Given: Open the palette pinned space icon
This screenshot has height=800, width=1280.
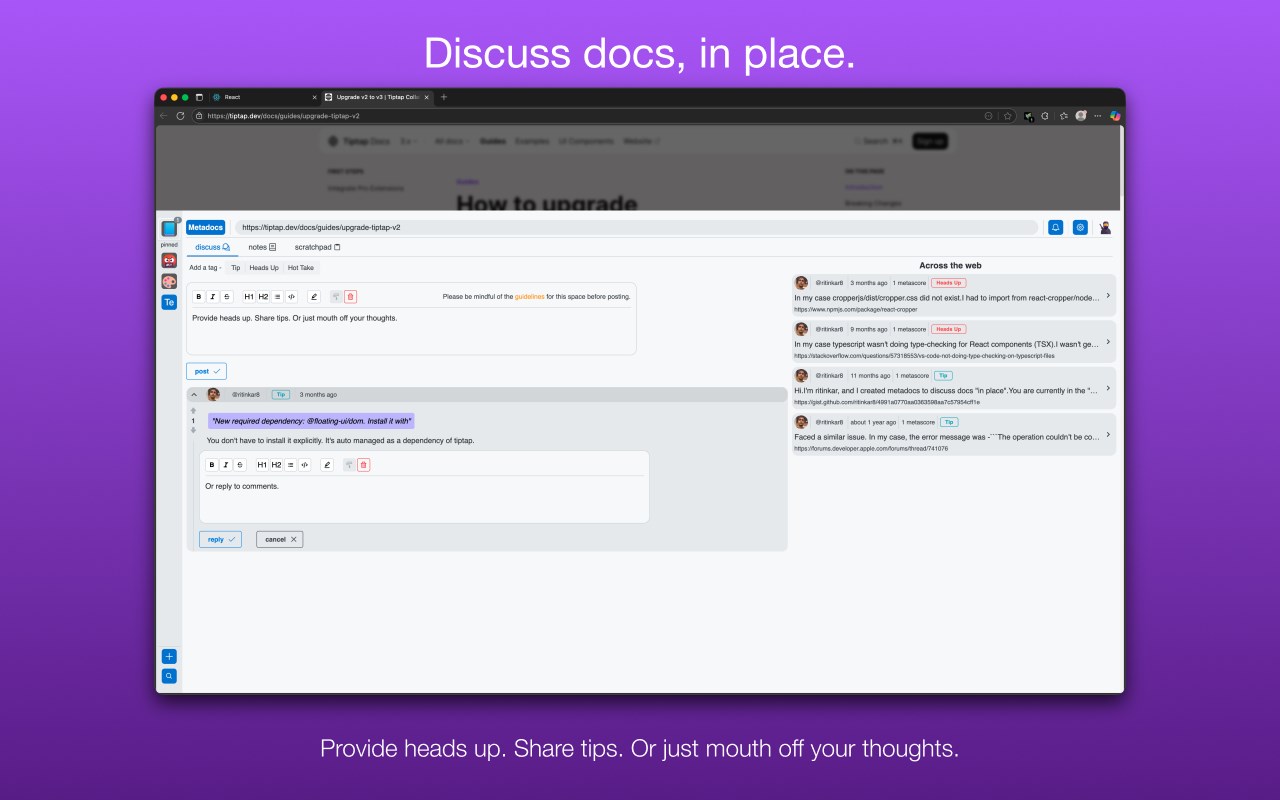Looking at the screenshot, I should [169, 281].
